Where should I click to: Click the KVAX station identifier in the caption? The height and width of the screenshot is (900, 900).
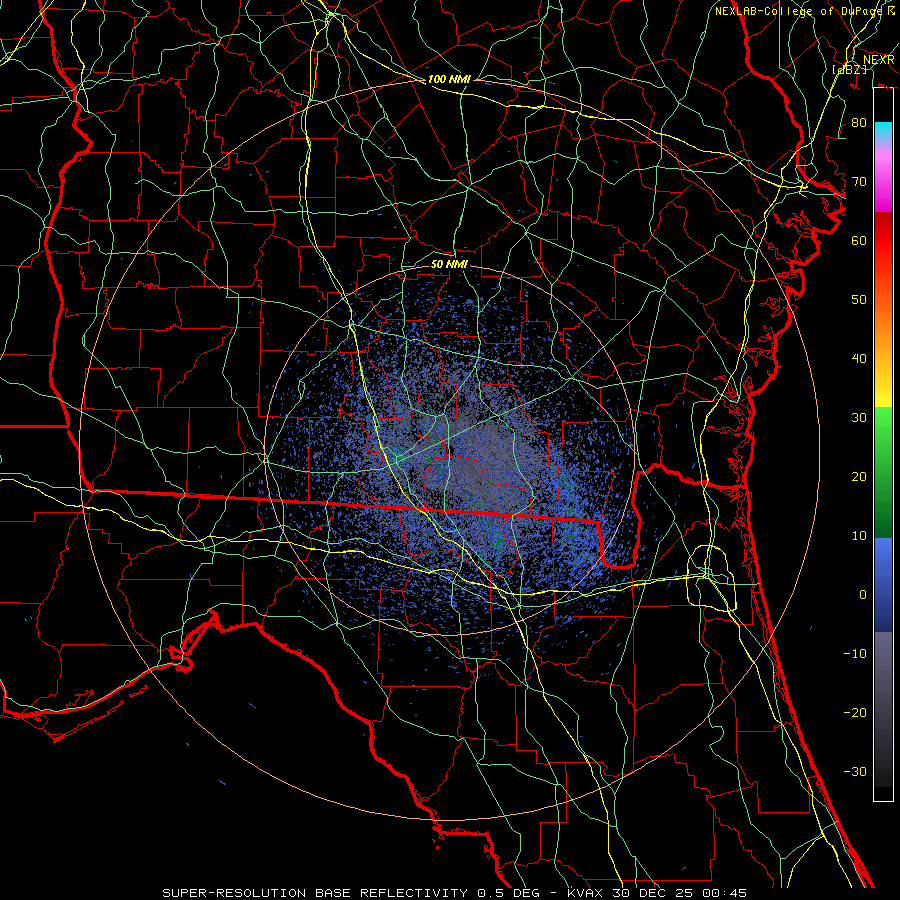point(584,893)
